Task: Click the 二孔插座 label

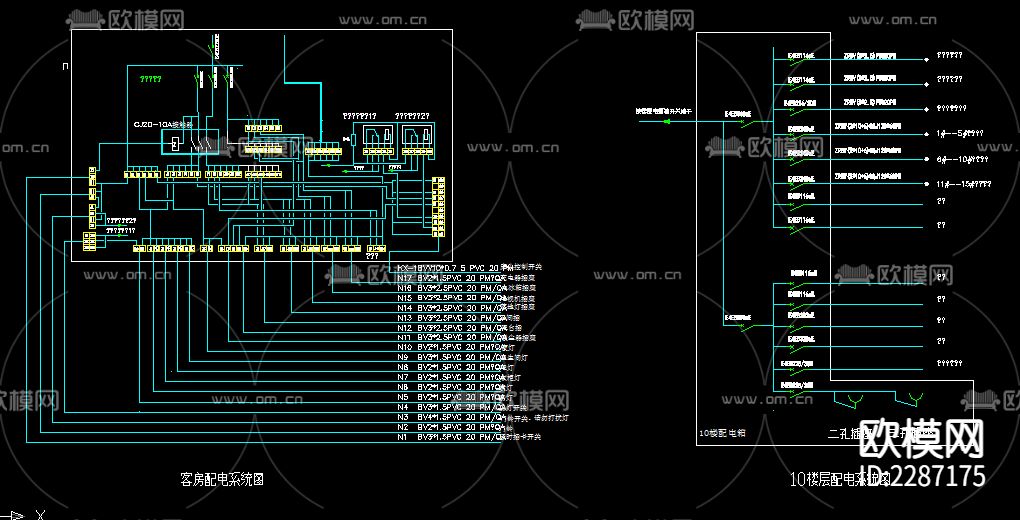Action: coord(852,432)
